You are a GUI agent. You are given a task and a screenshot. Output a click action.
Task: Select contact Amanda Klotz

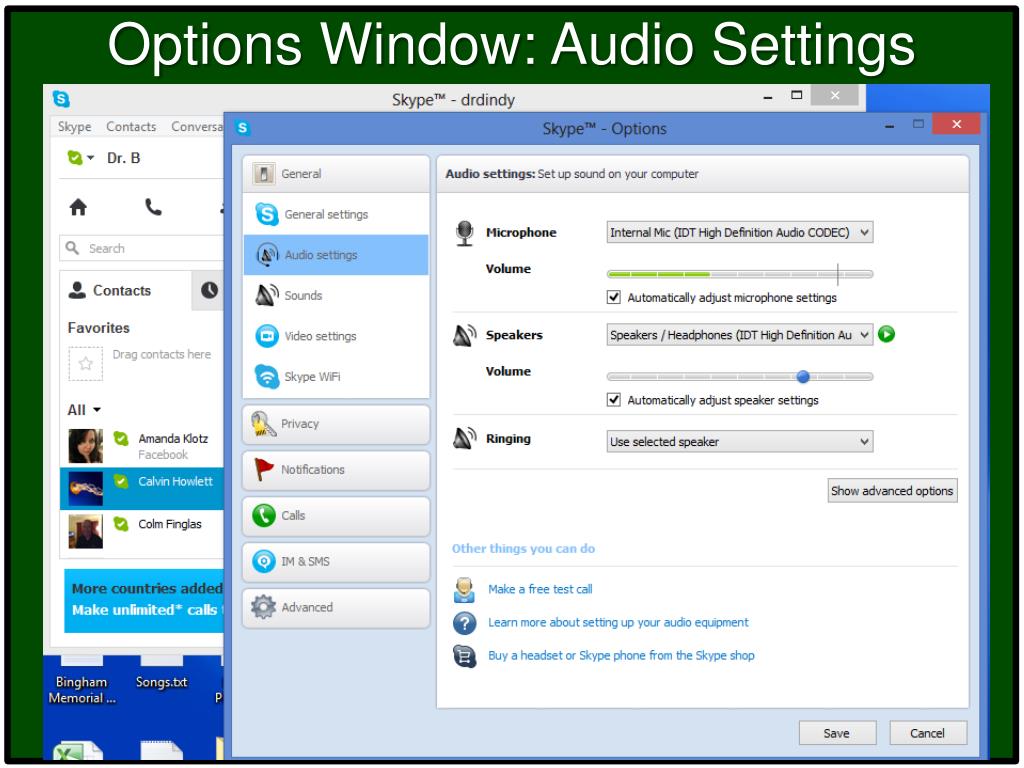coord(142,446)
